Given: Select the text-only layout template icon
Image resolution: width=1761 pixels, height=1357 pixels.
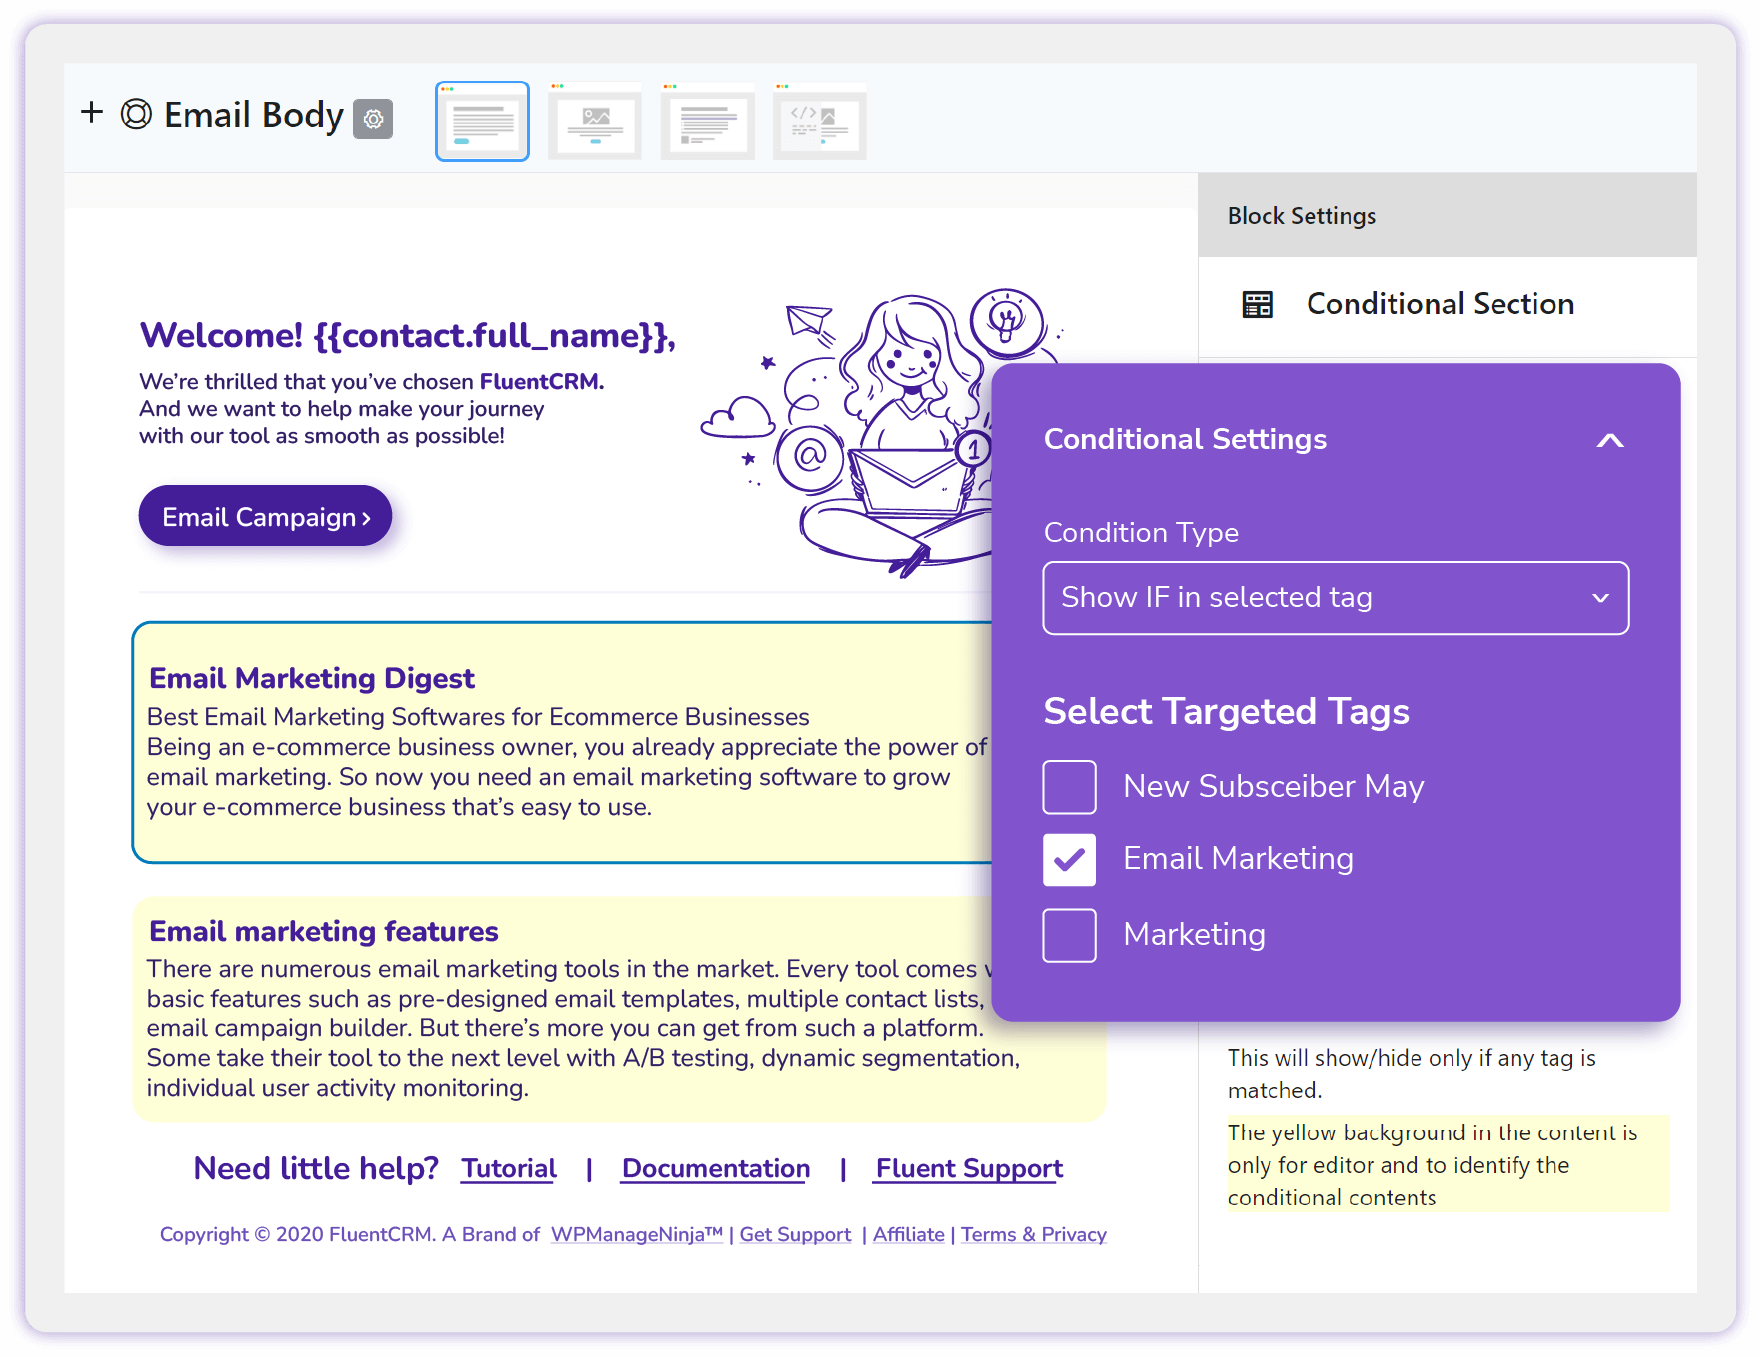Looking at the screenshot, I should tap(482, 121).
